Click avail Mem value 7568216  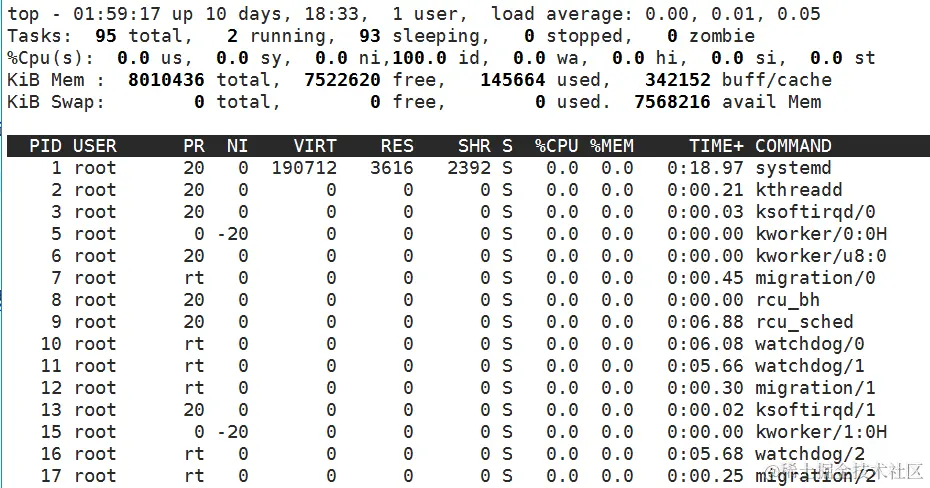click(672, 102)
